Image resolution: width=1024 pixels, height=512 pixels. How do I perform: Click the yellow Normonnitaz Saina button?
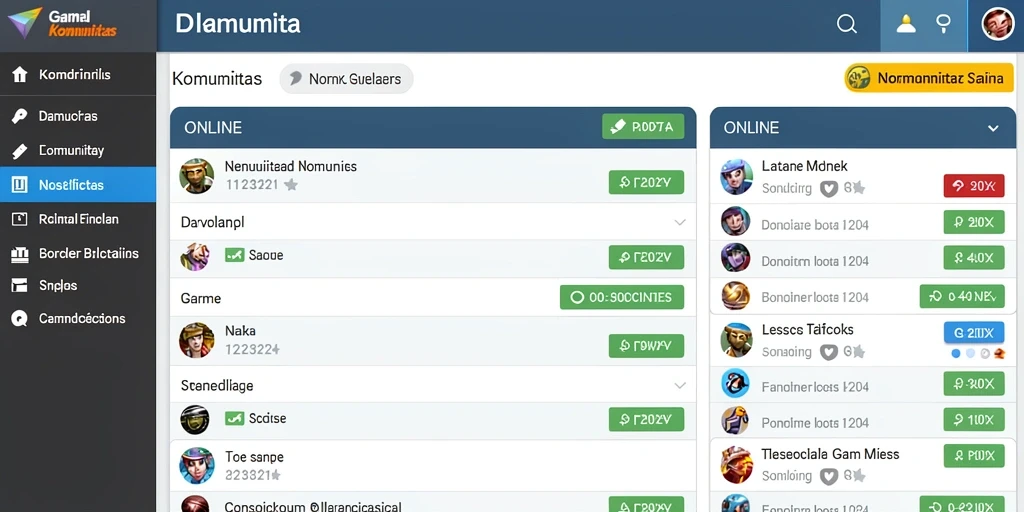tap(929, 78)
